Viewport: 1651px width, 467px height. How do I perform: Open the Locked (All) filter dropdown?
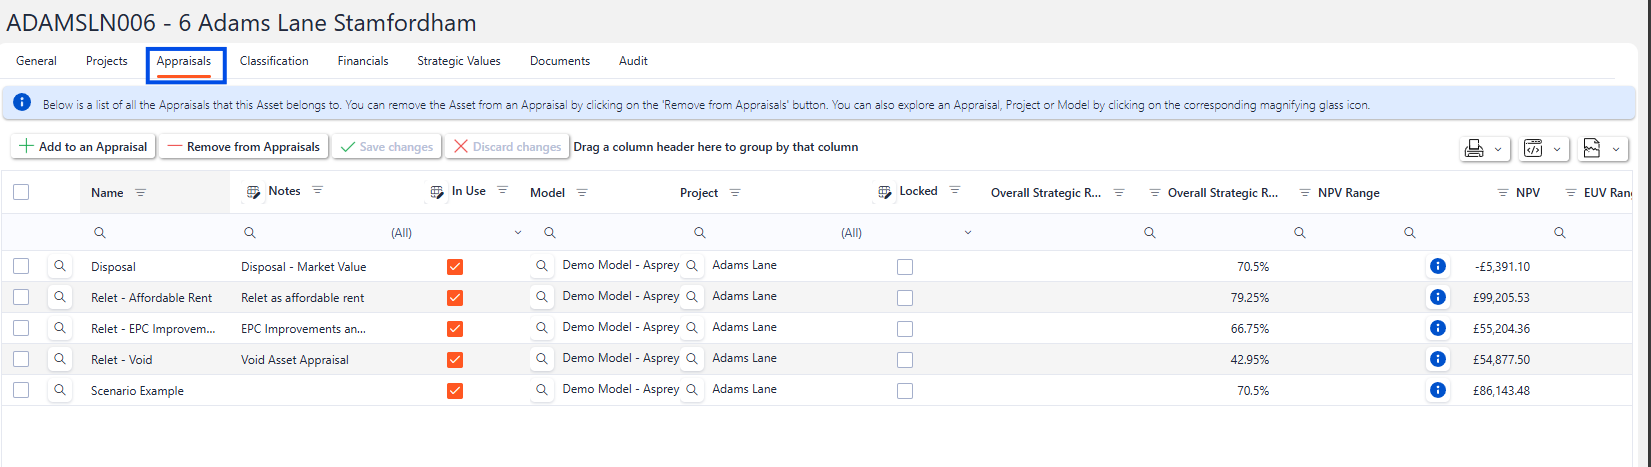967,233
